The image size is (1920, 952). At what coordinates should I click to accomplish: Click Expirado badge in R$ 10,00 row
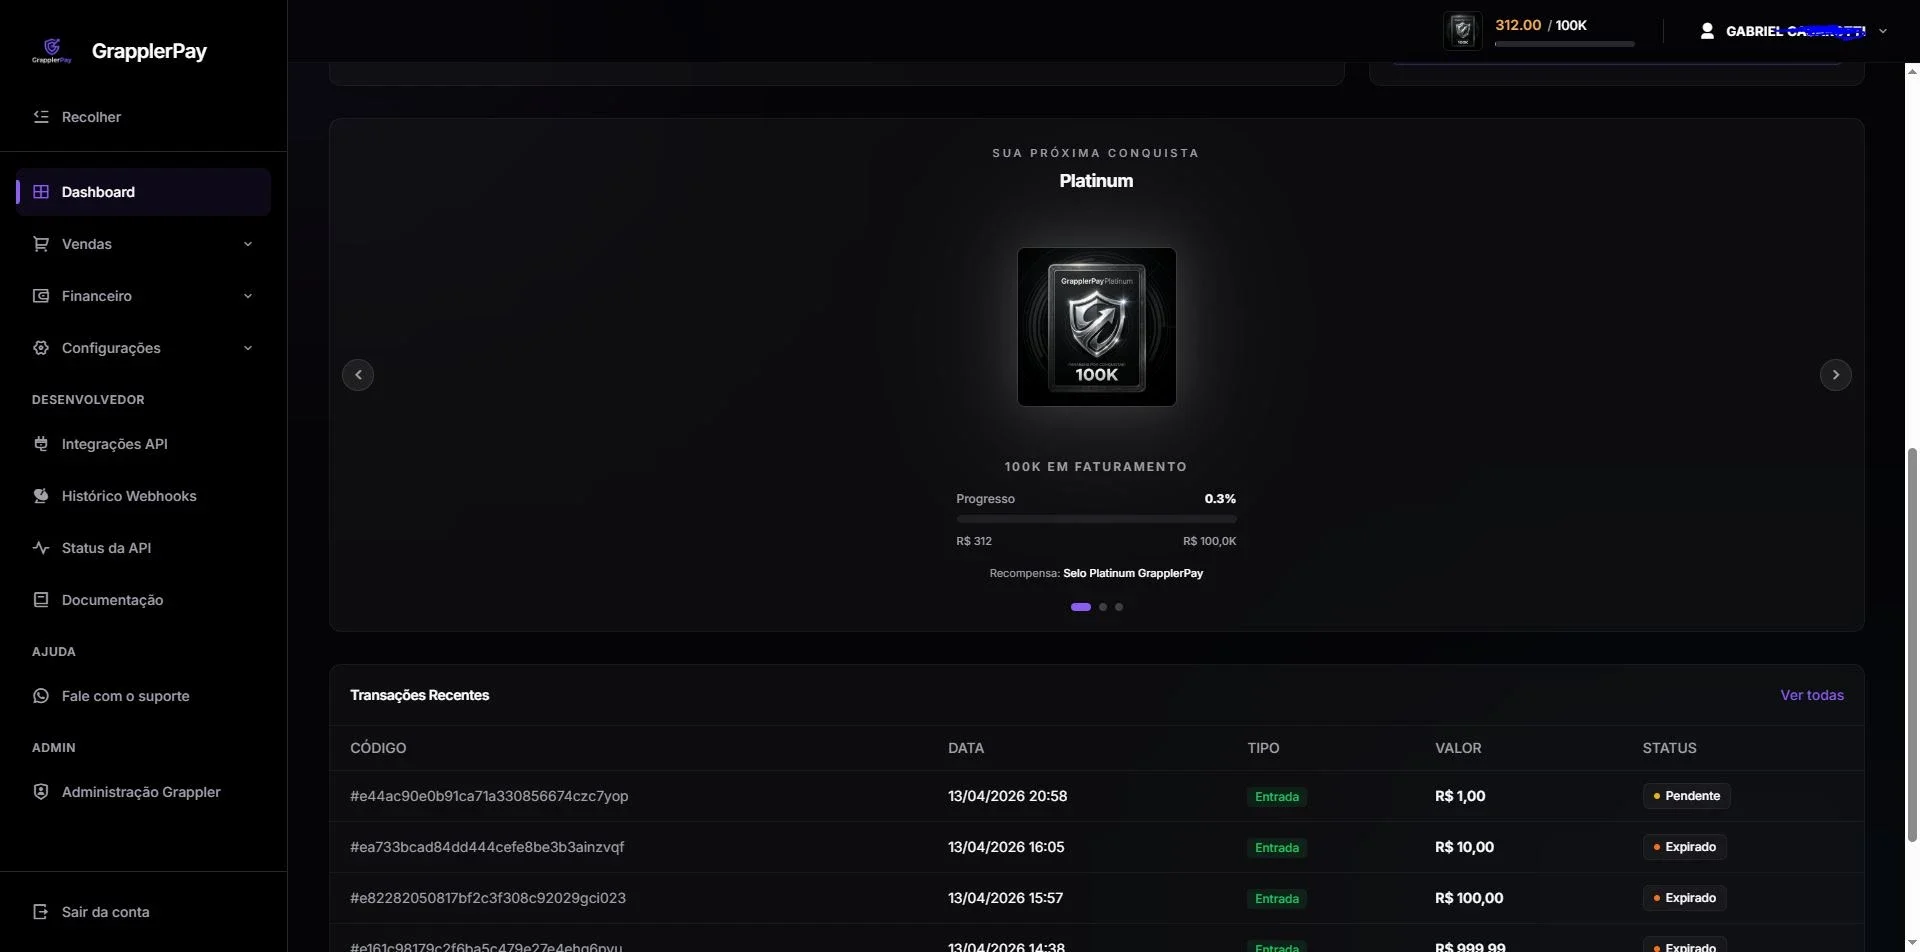[x=1684, y=847]
